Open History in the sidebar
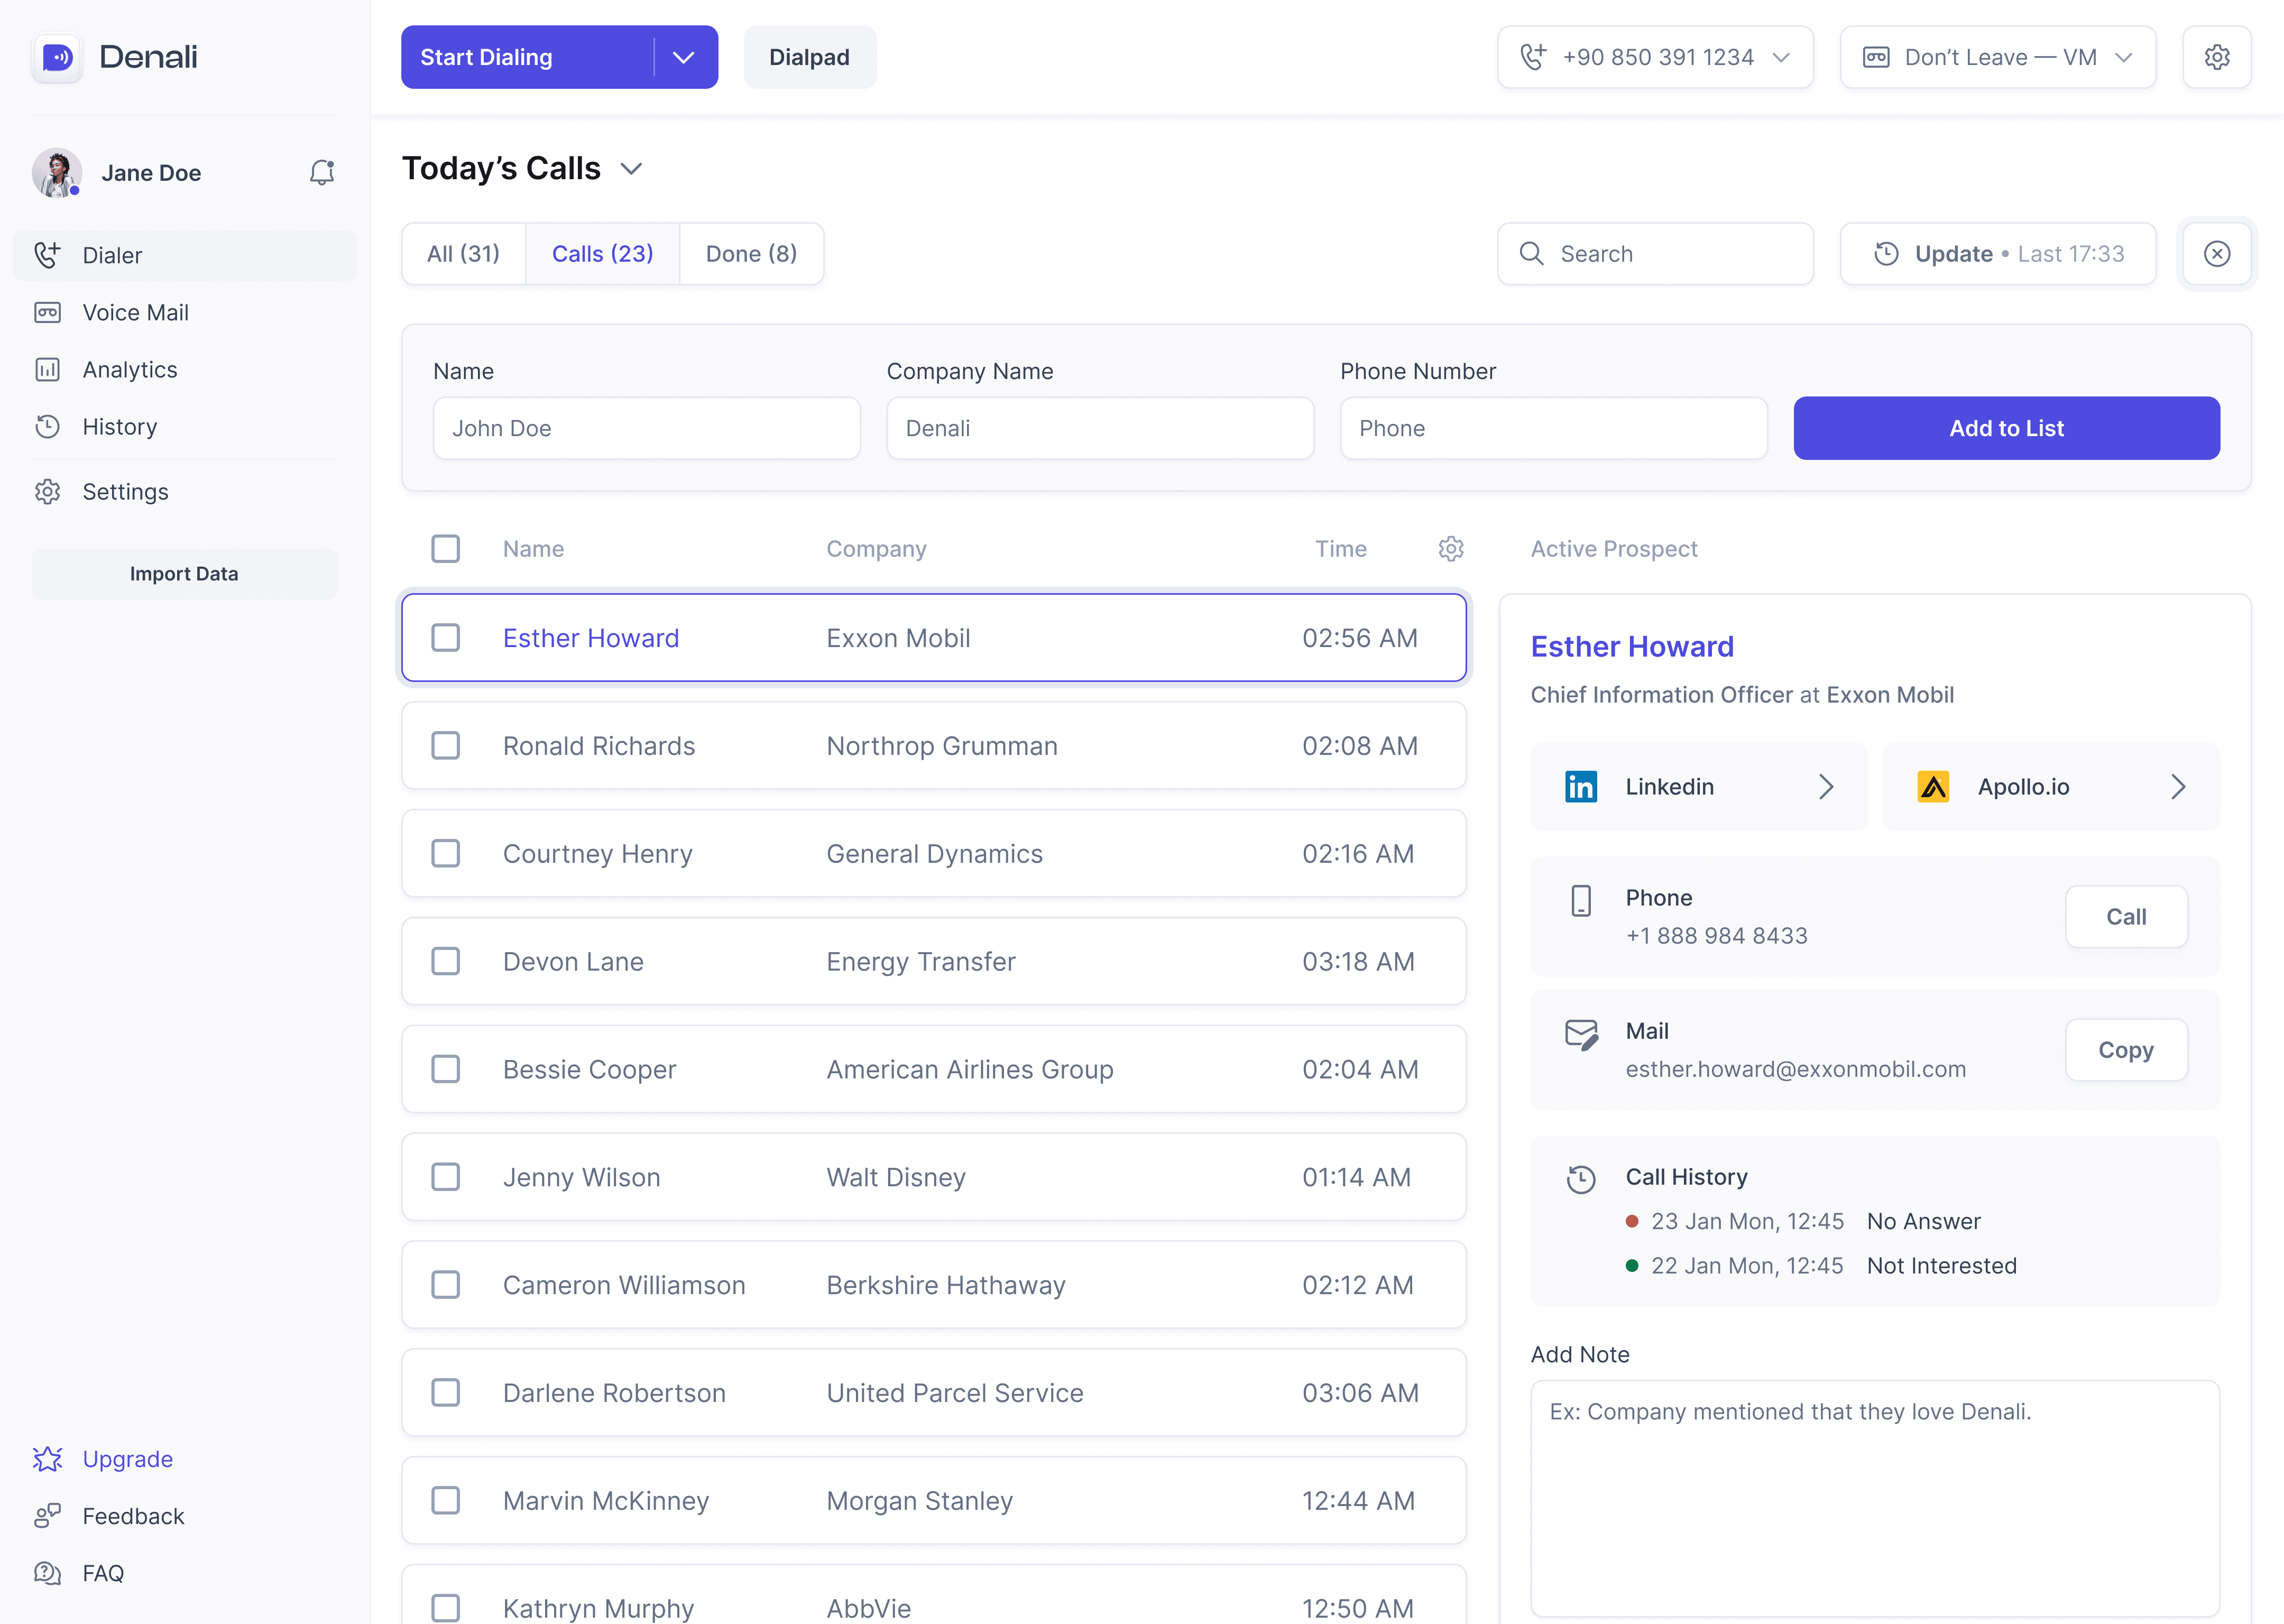2284x1624 pixels. [x=185, y=427]
